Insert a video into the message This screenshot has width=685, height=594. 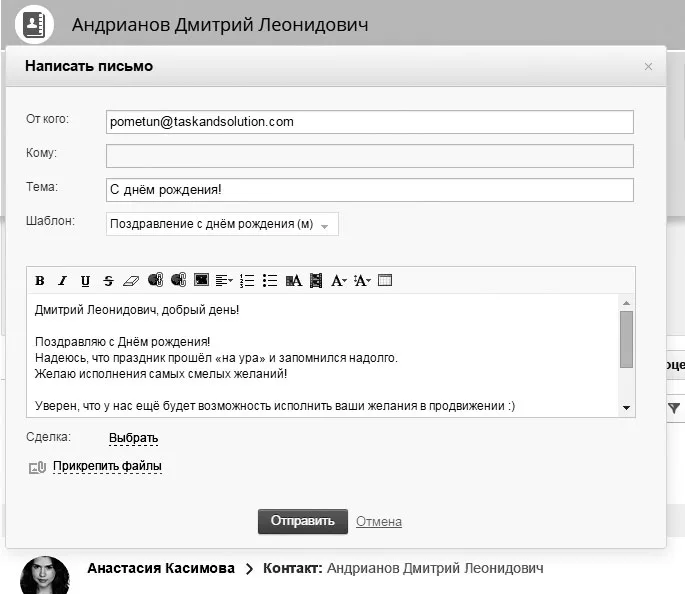click(x=316, y=280)
